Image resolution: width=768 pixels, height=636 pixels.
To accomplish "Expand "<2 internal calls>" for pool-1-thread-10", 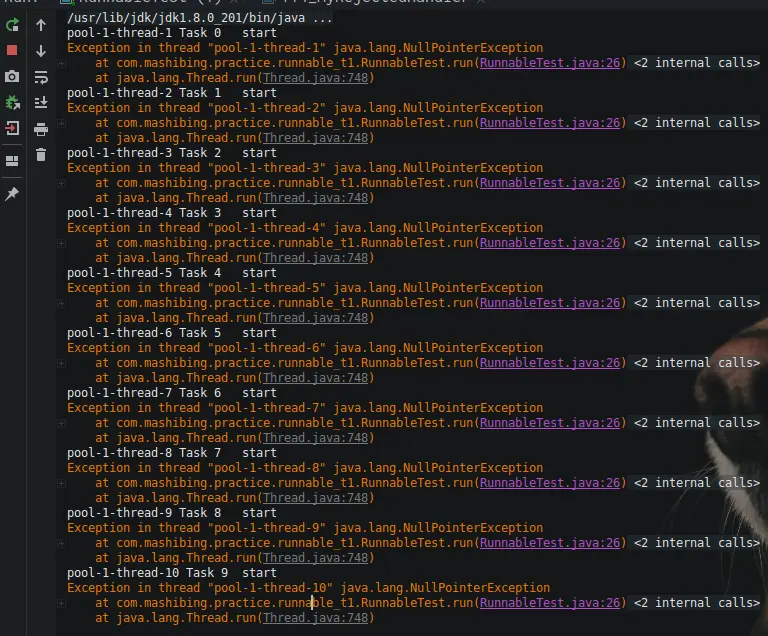I will tap(696, 603).
